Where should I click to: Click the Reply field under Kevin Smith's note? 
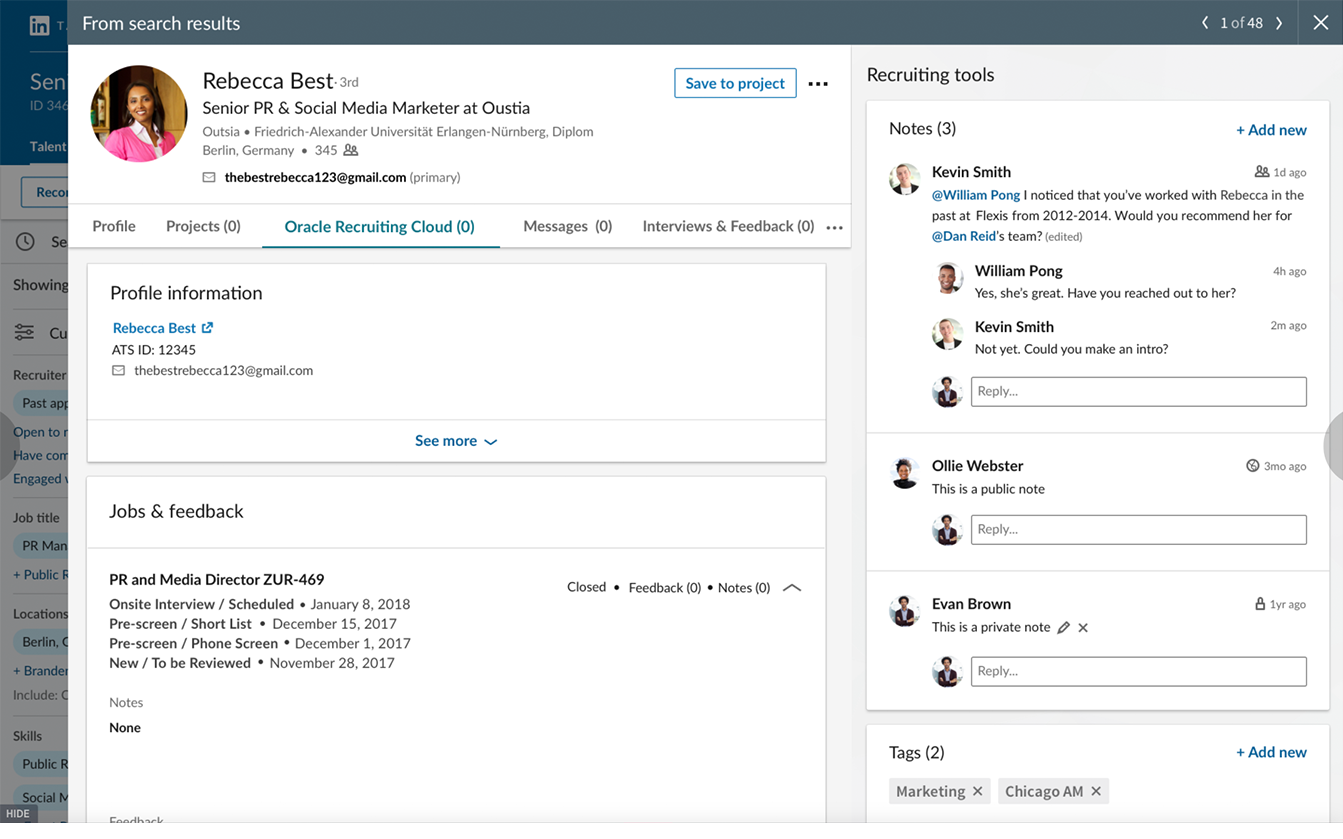(x=1138, y=391)
